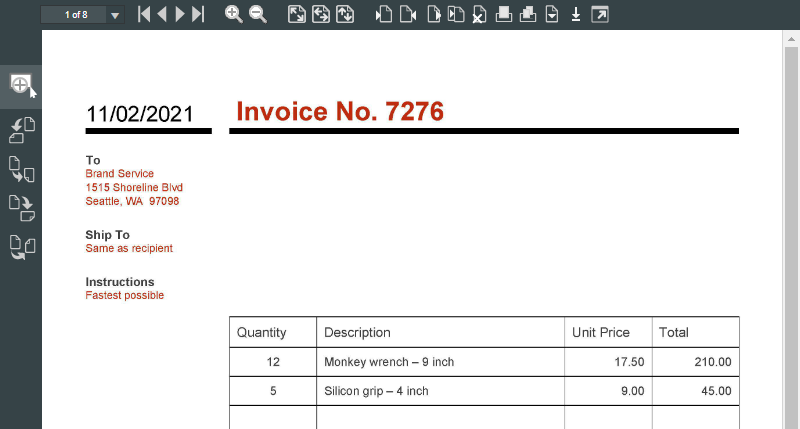Click the fit width icon
The width and height of the screenshot is (800, 429).
321,14
